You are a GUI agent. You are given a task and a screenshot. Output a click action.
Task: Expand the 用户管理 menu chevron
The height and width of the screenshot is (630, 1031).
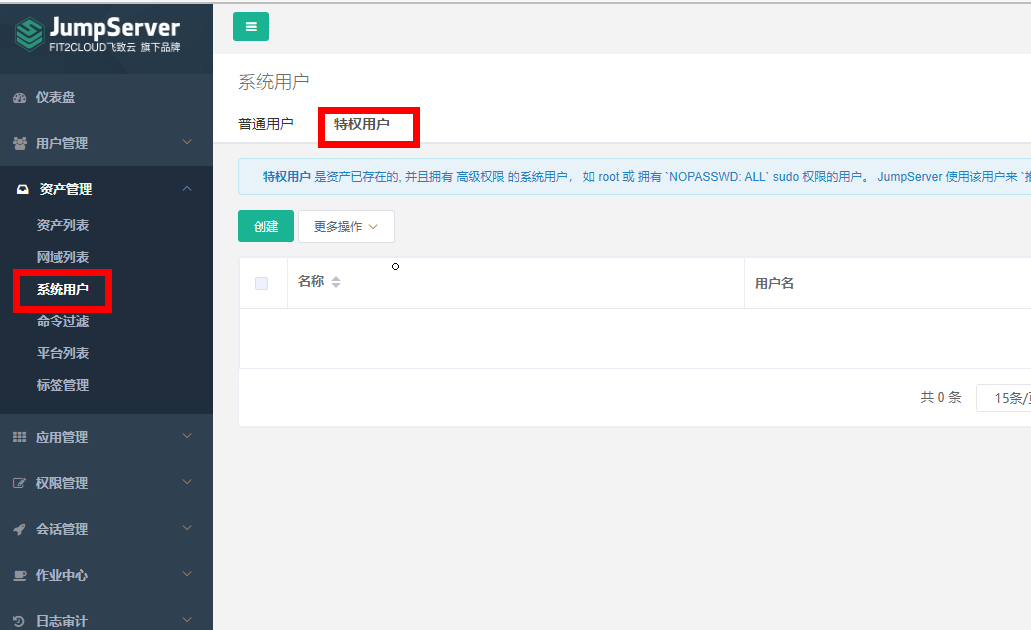click(x=187, y=142)
